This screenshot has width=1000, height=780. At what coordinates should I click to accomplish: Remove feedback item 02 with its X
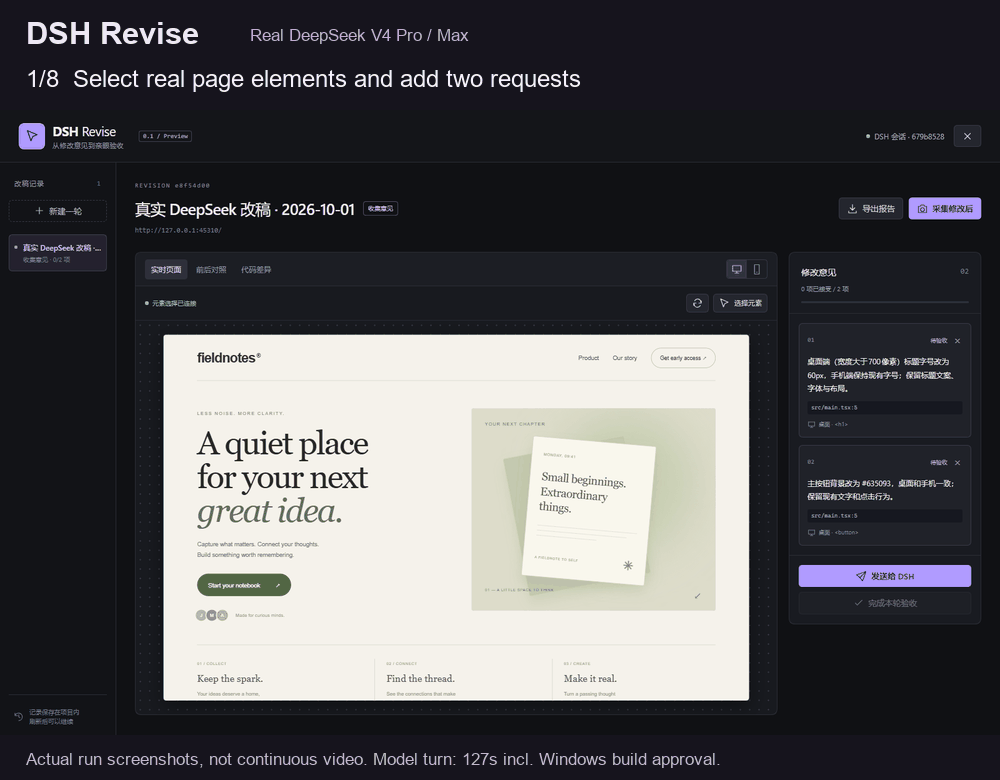click(x=957, y=462)
